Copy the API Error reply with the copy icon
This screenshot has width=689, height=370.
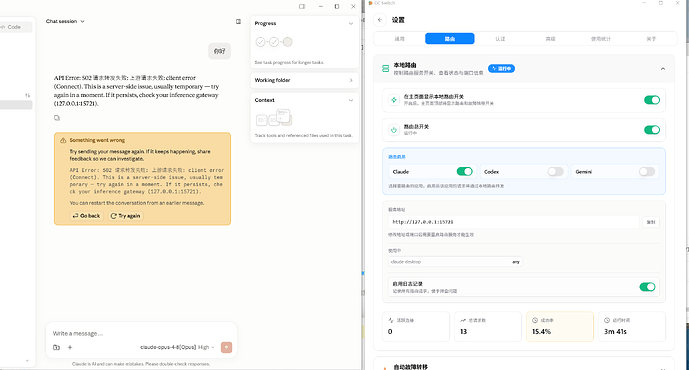[57, 118]
